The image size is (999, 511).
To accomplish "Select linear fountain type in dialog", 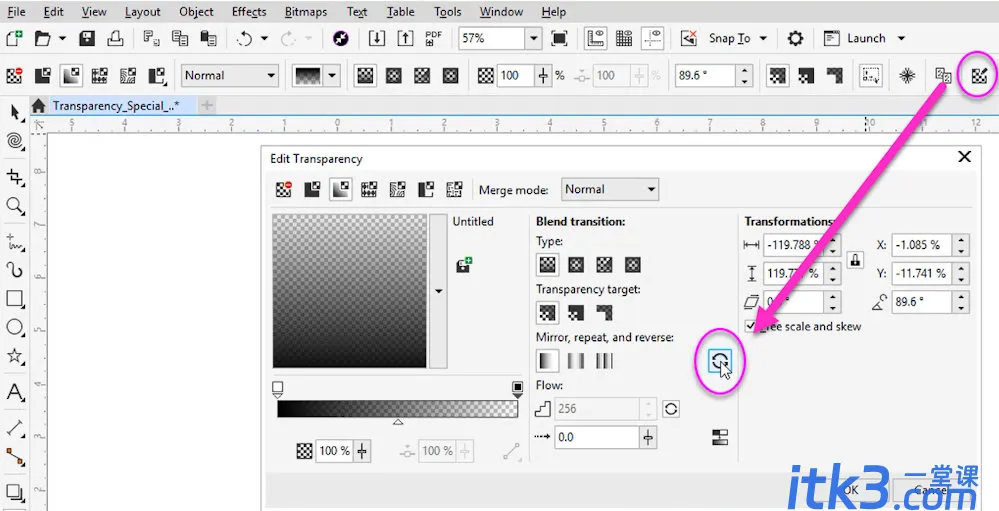I will pyautogui.click(x=547, y=264).
